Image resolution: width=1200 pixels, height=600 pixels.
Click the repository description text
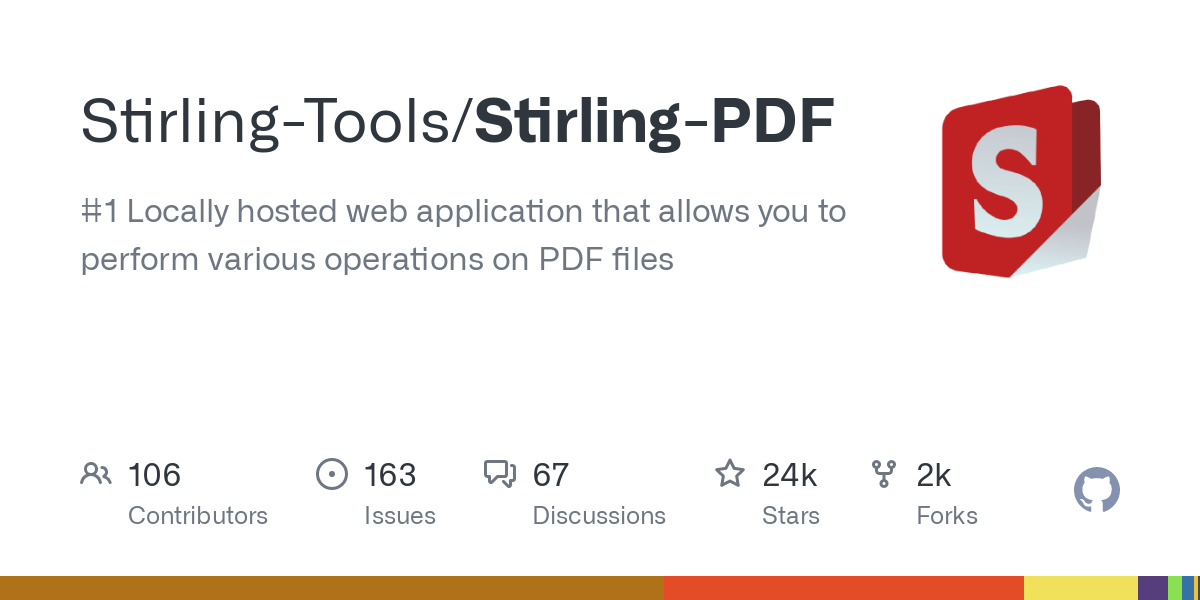(463, 235)
